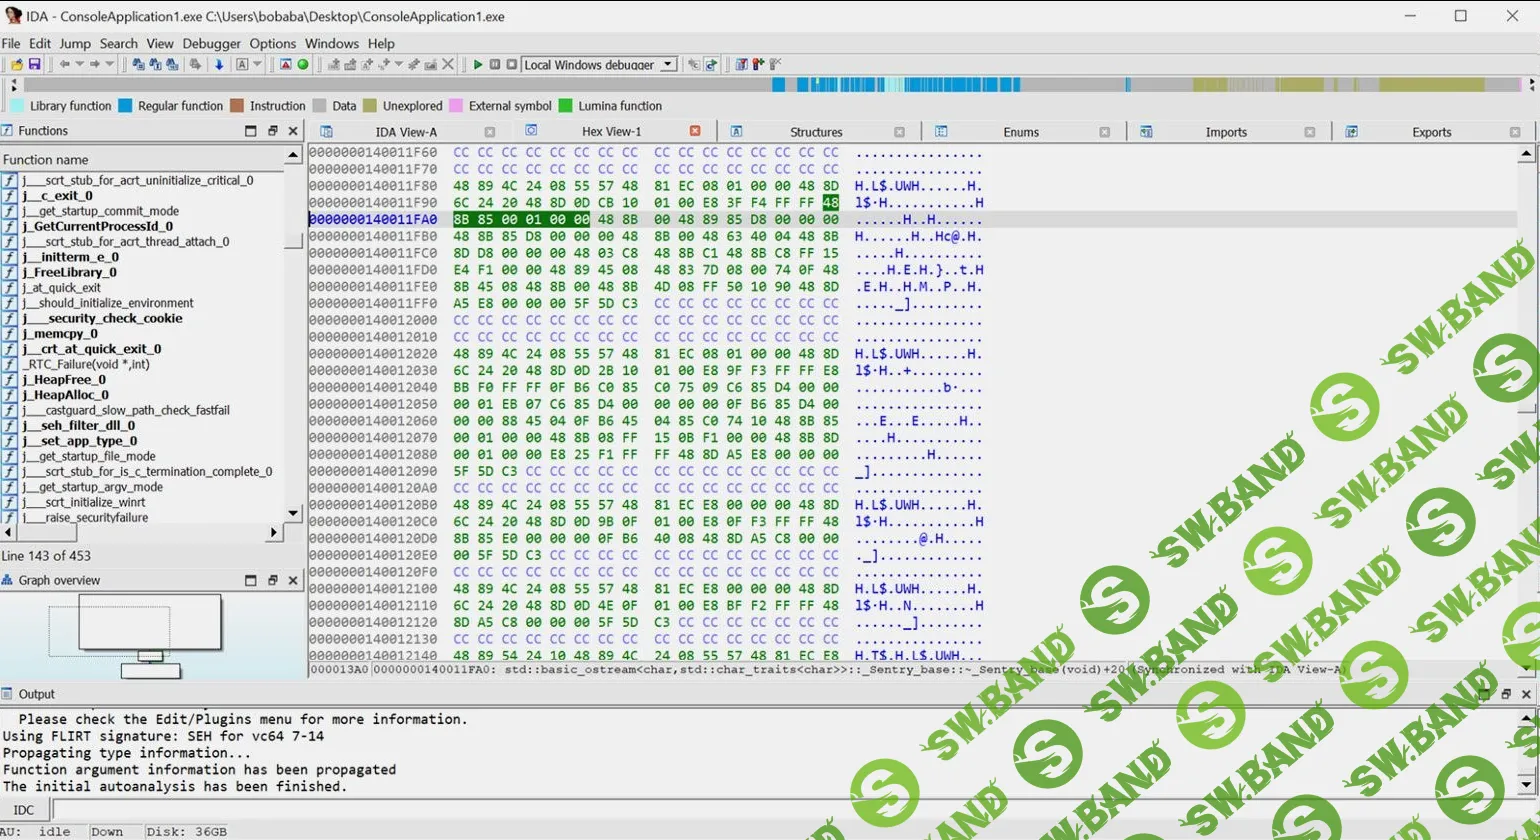Open the Debugger menu
The image size is (1540, 840).
(x=211, y=43)
